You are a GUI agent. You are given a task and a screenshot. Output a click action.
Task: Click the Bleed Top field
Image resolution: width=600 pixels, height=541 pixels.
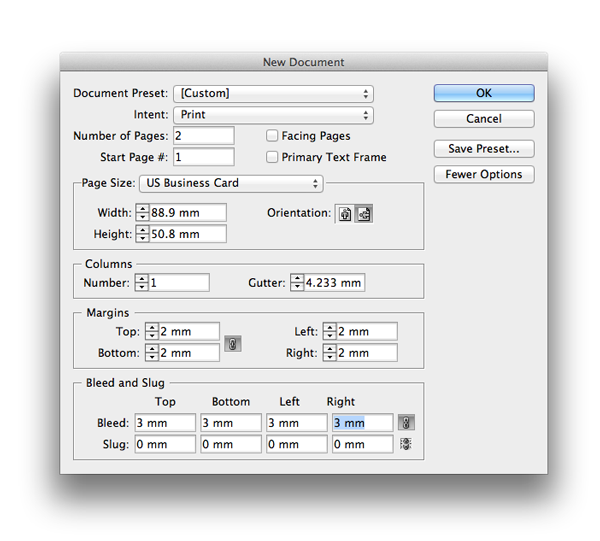[x=165, y=423]
